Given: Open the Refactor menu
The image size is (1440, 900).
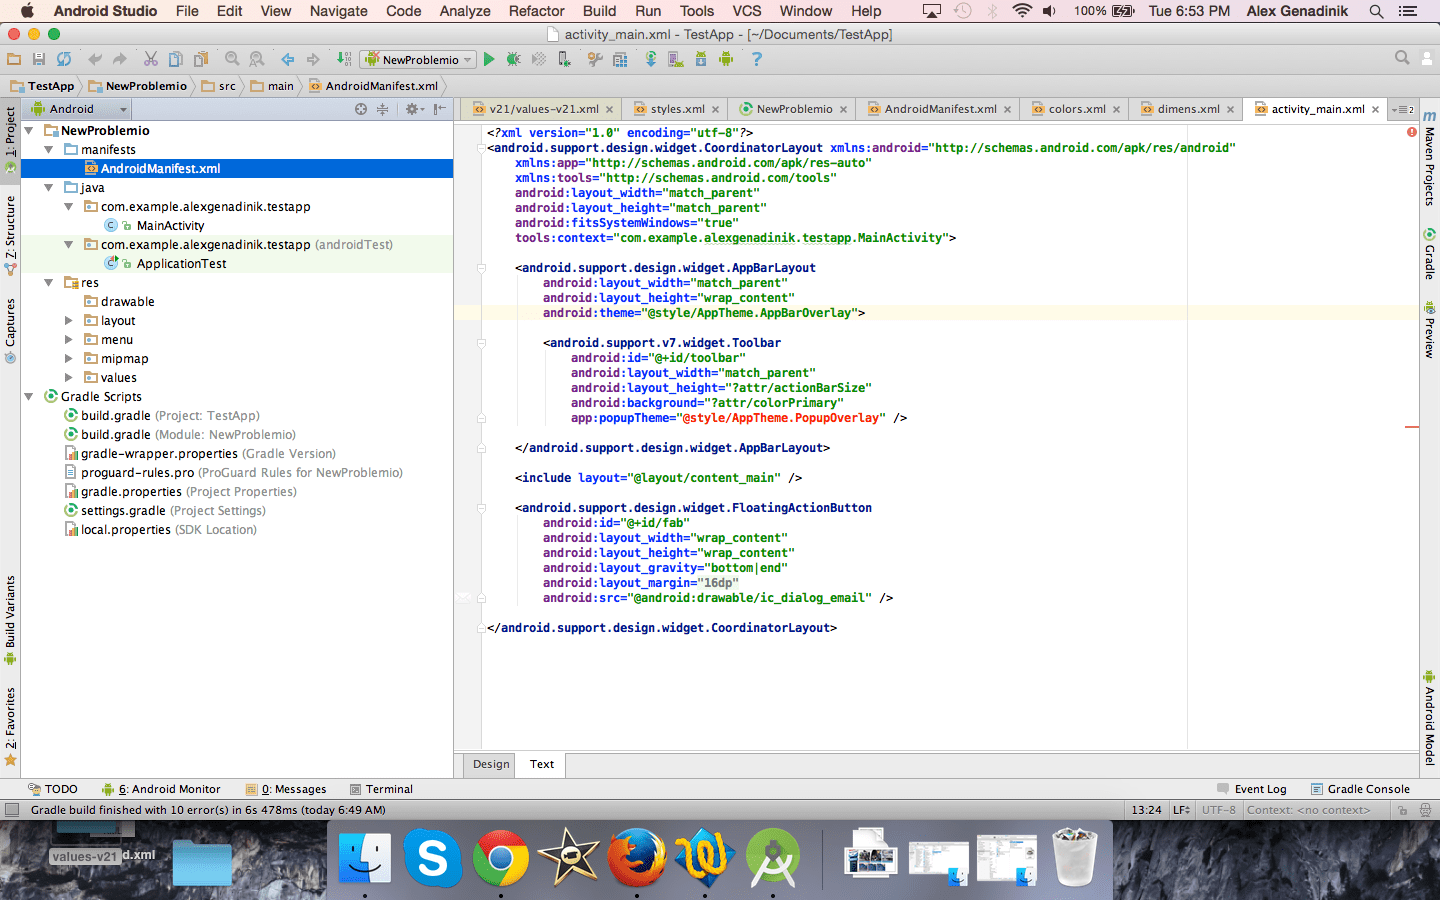Looking at the screenshot, I should coord(536,11).
